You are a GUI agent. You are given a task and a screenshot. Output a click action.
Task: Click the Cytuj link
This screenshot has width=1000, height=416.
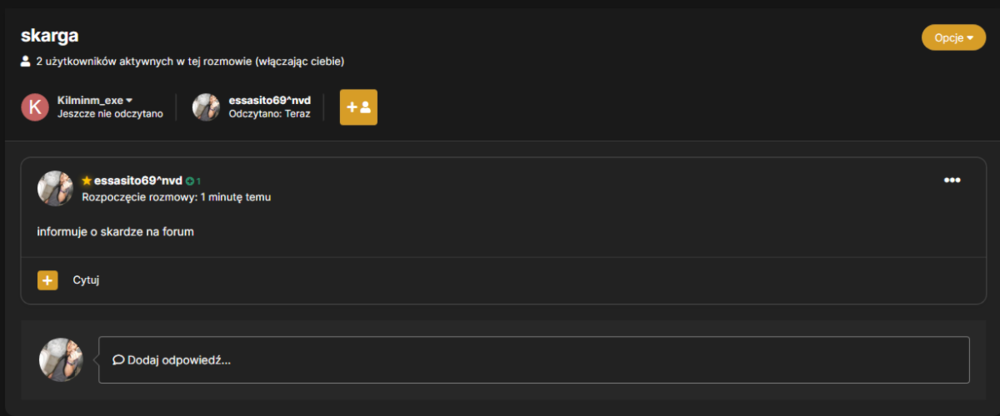pyautogui.click(x=86, y=280)
